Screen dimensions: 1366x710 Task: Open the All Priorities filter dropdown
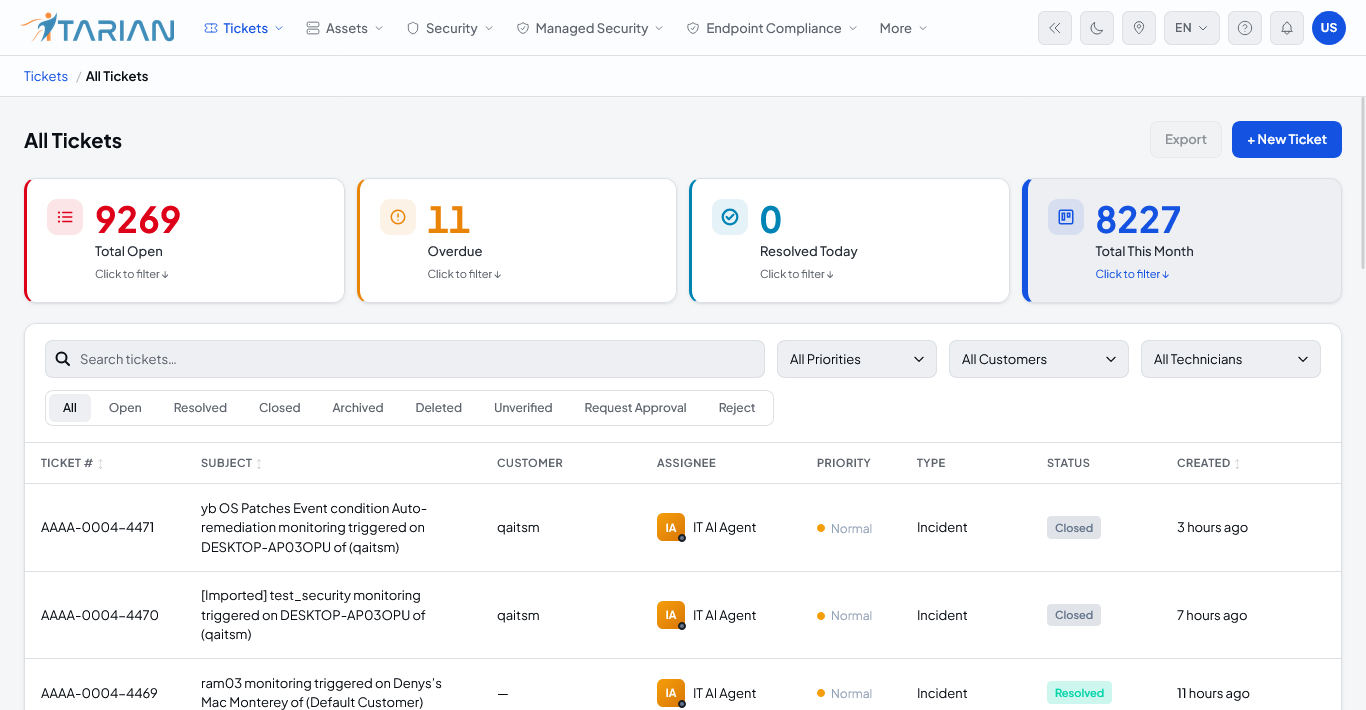click(857, 359)
